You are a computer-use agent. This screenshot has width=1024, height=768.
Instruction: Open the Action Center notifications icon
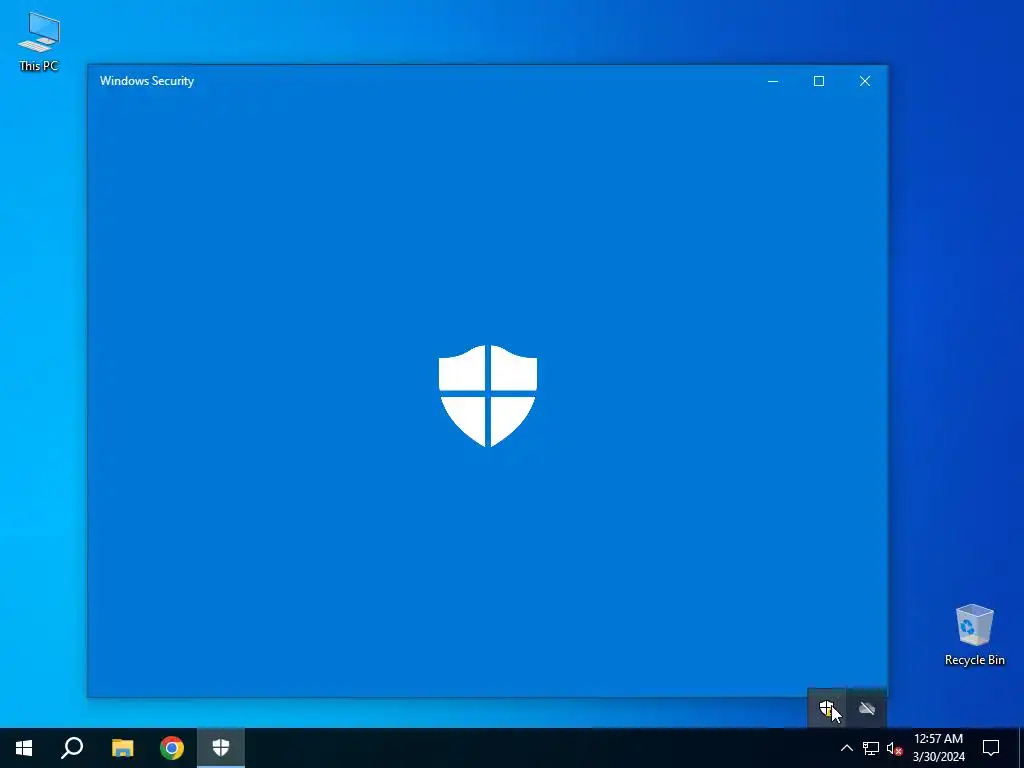[991, 748]
